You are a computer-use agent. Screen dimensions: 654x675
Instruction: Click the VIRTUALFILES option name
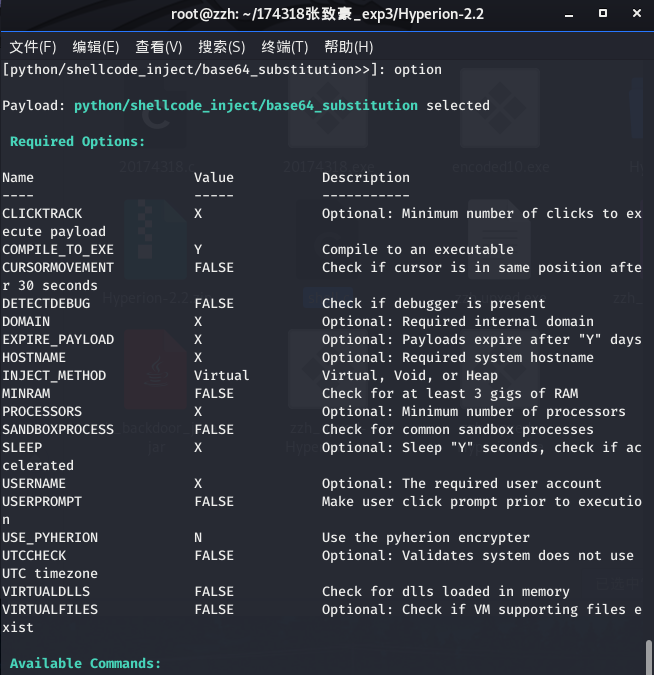50,610
